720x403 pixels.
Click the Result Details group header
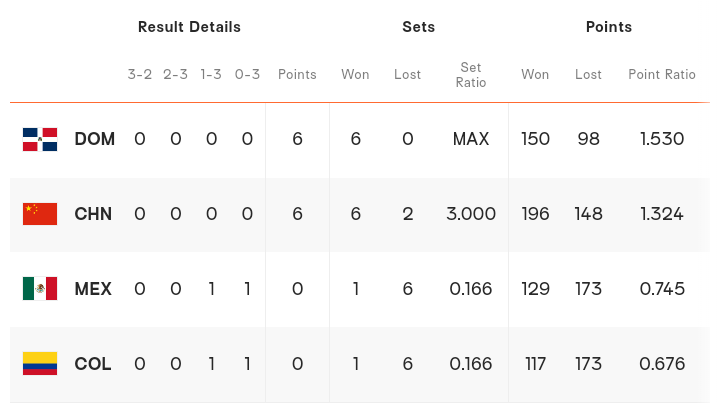[x=189, y=27]
